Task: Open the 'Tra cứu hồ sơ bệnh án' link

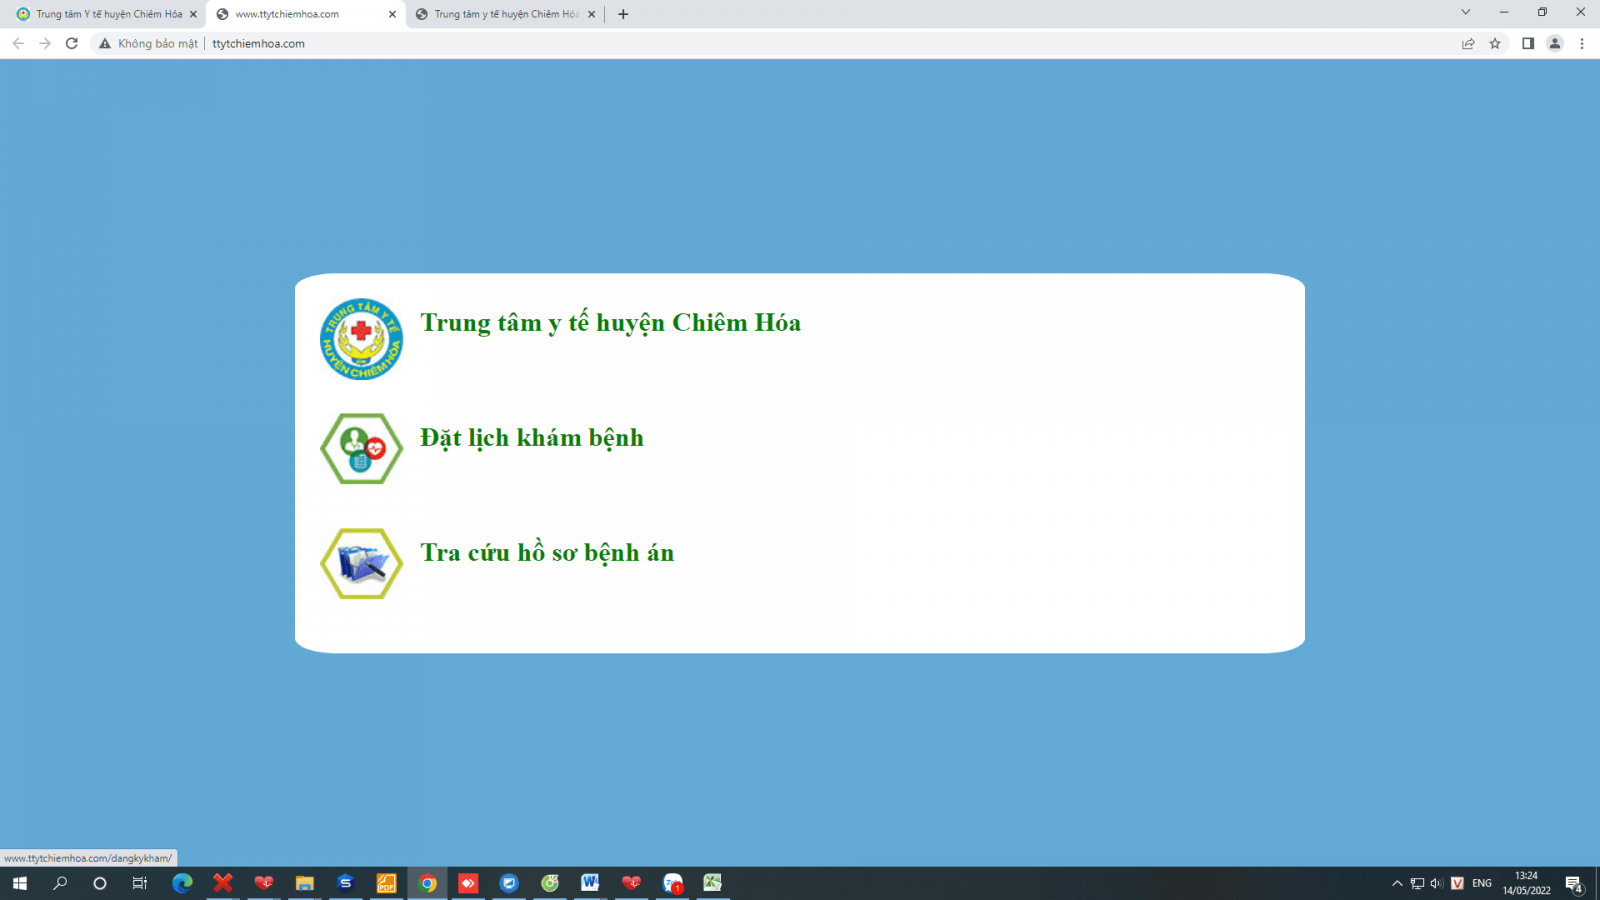Action: click(x=547, y=553)
